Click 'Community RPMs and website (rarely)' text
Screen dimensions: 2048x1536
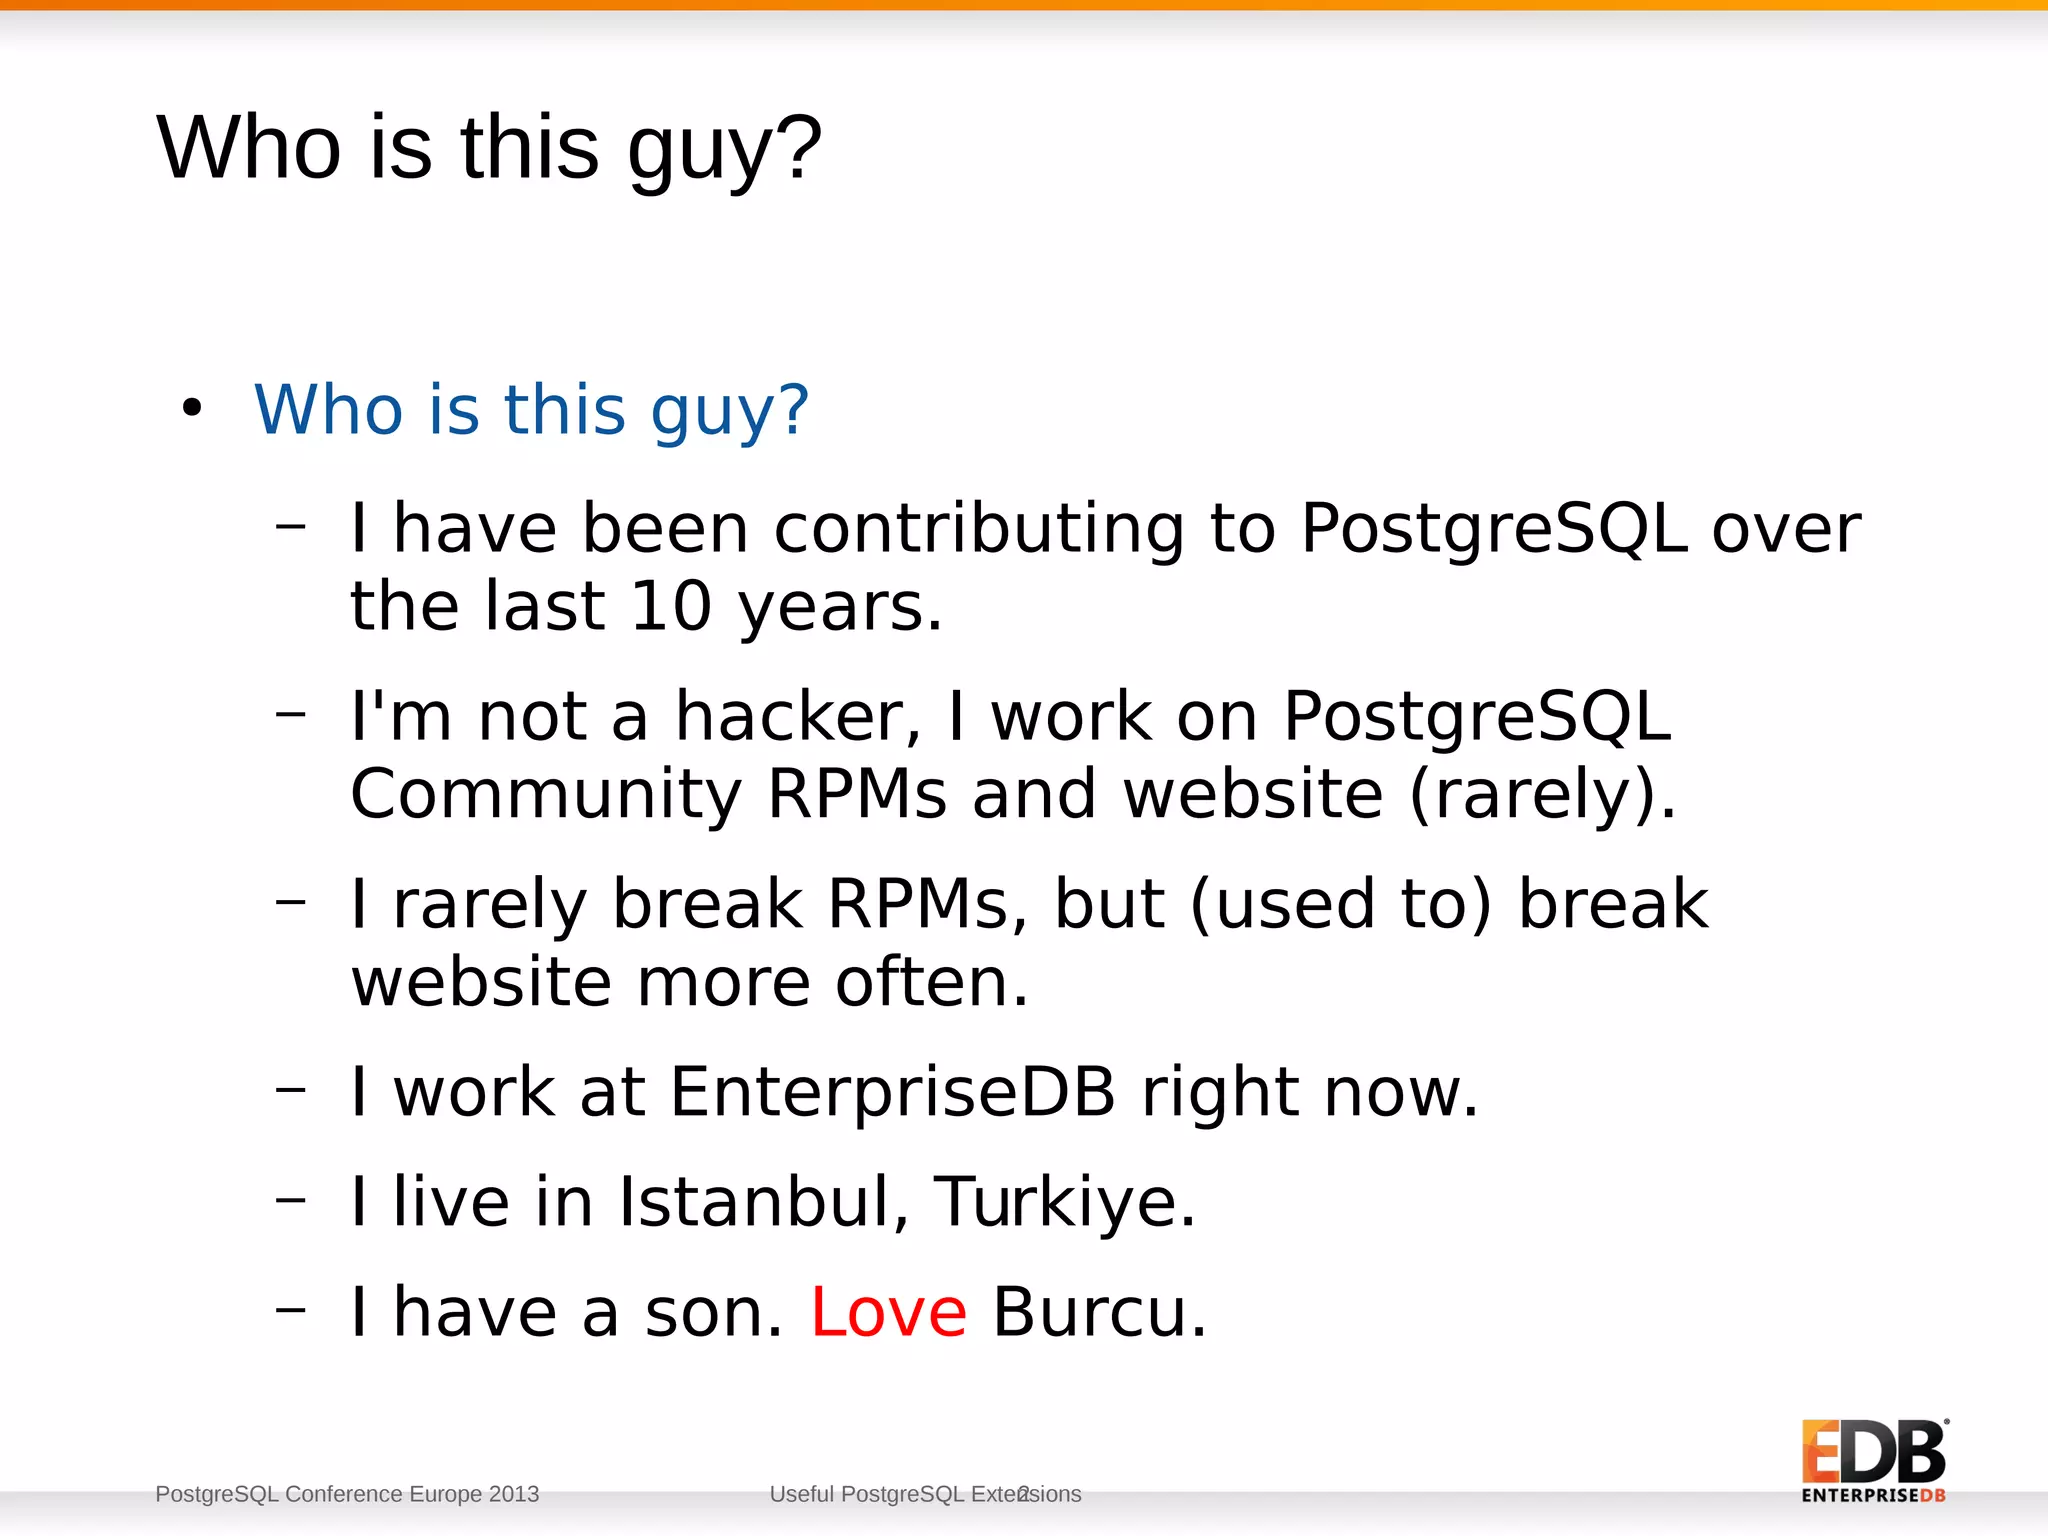tap(1013, 794)
